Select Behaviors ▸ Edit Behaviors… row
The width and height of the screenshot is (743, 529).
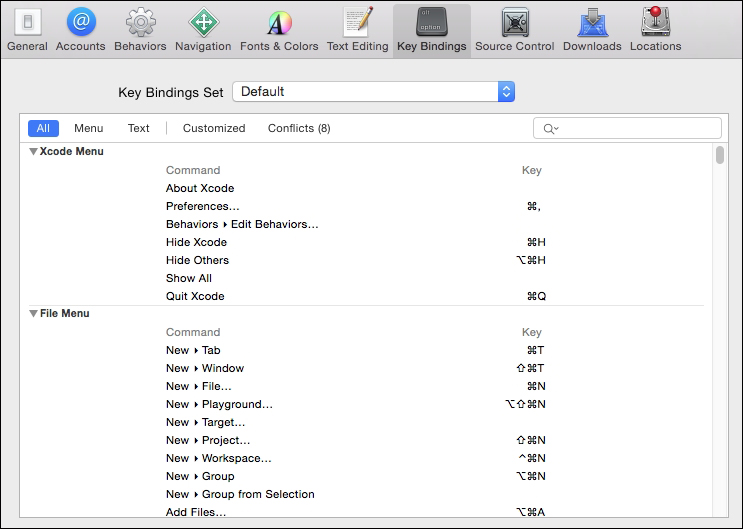(242, 224)
